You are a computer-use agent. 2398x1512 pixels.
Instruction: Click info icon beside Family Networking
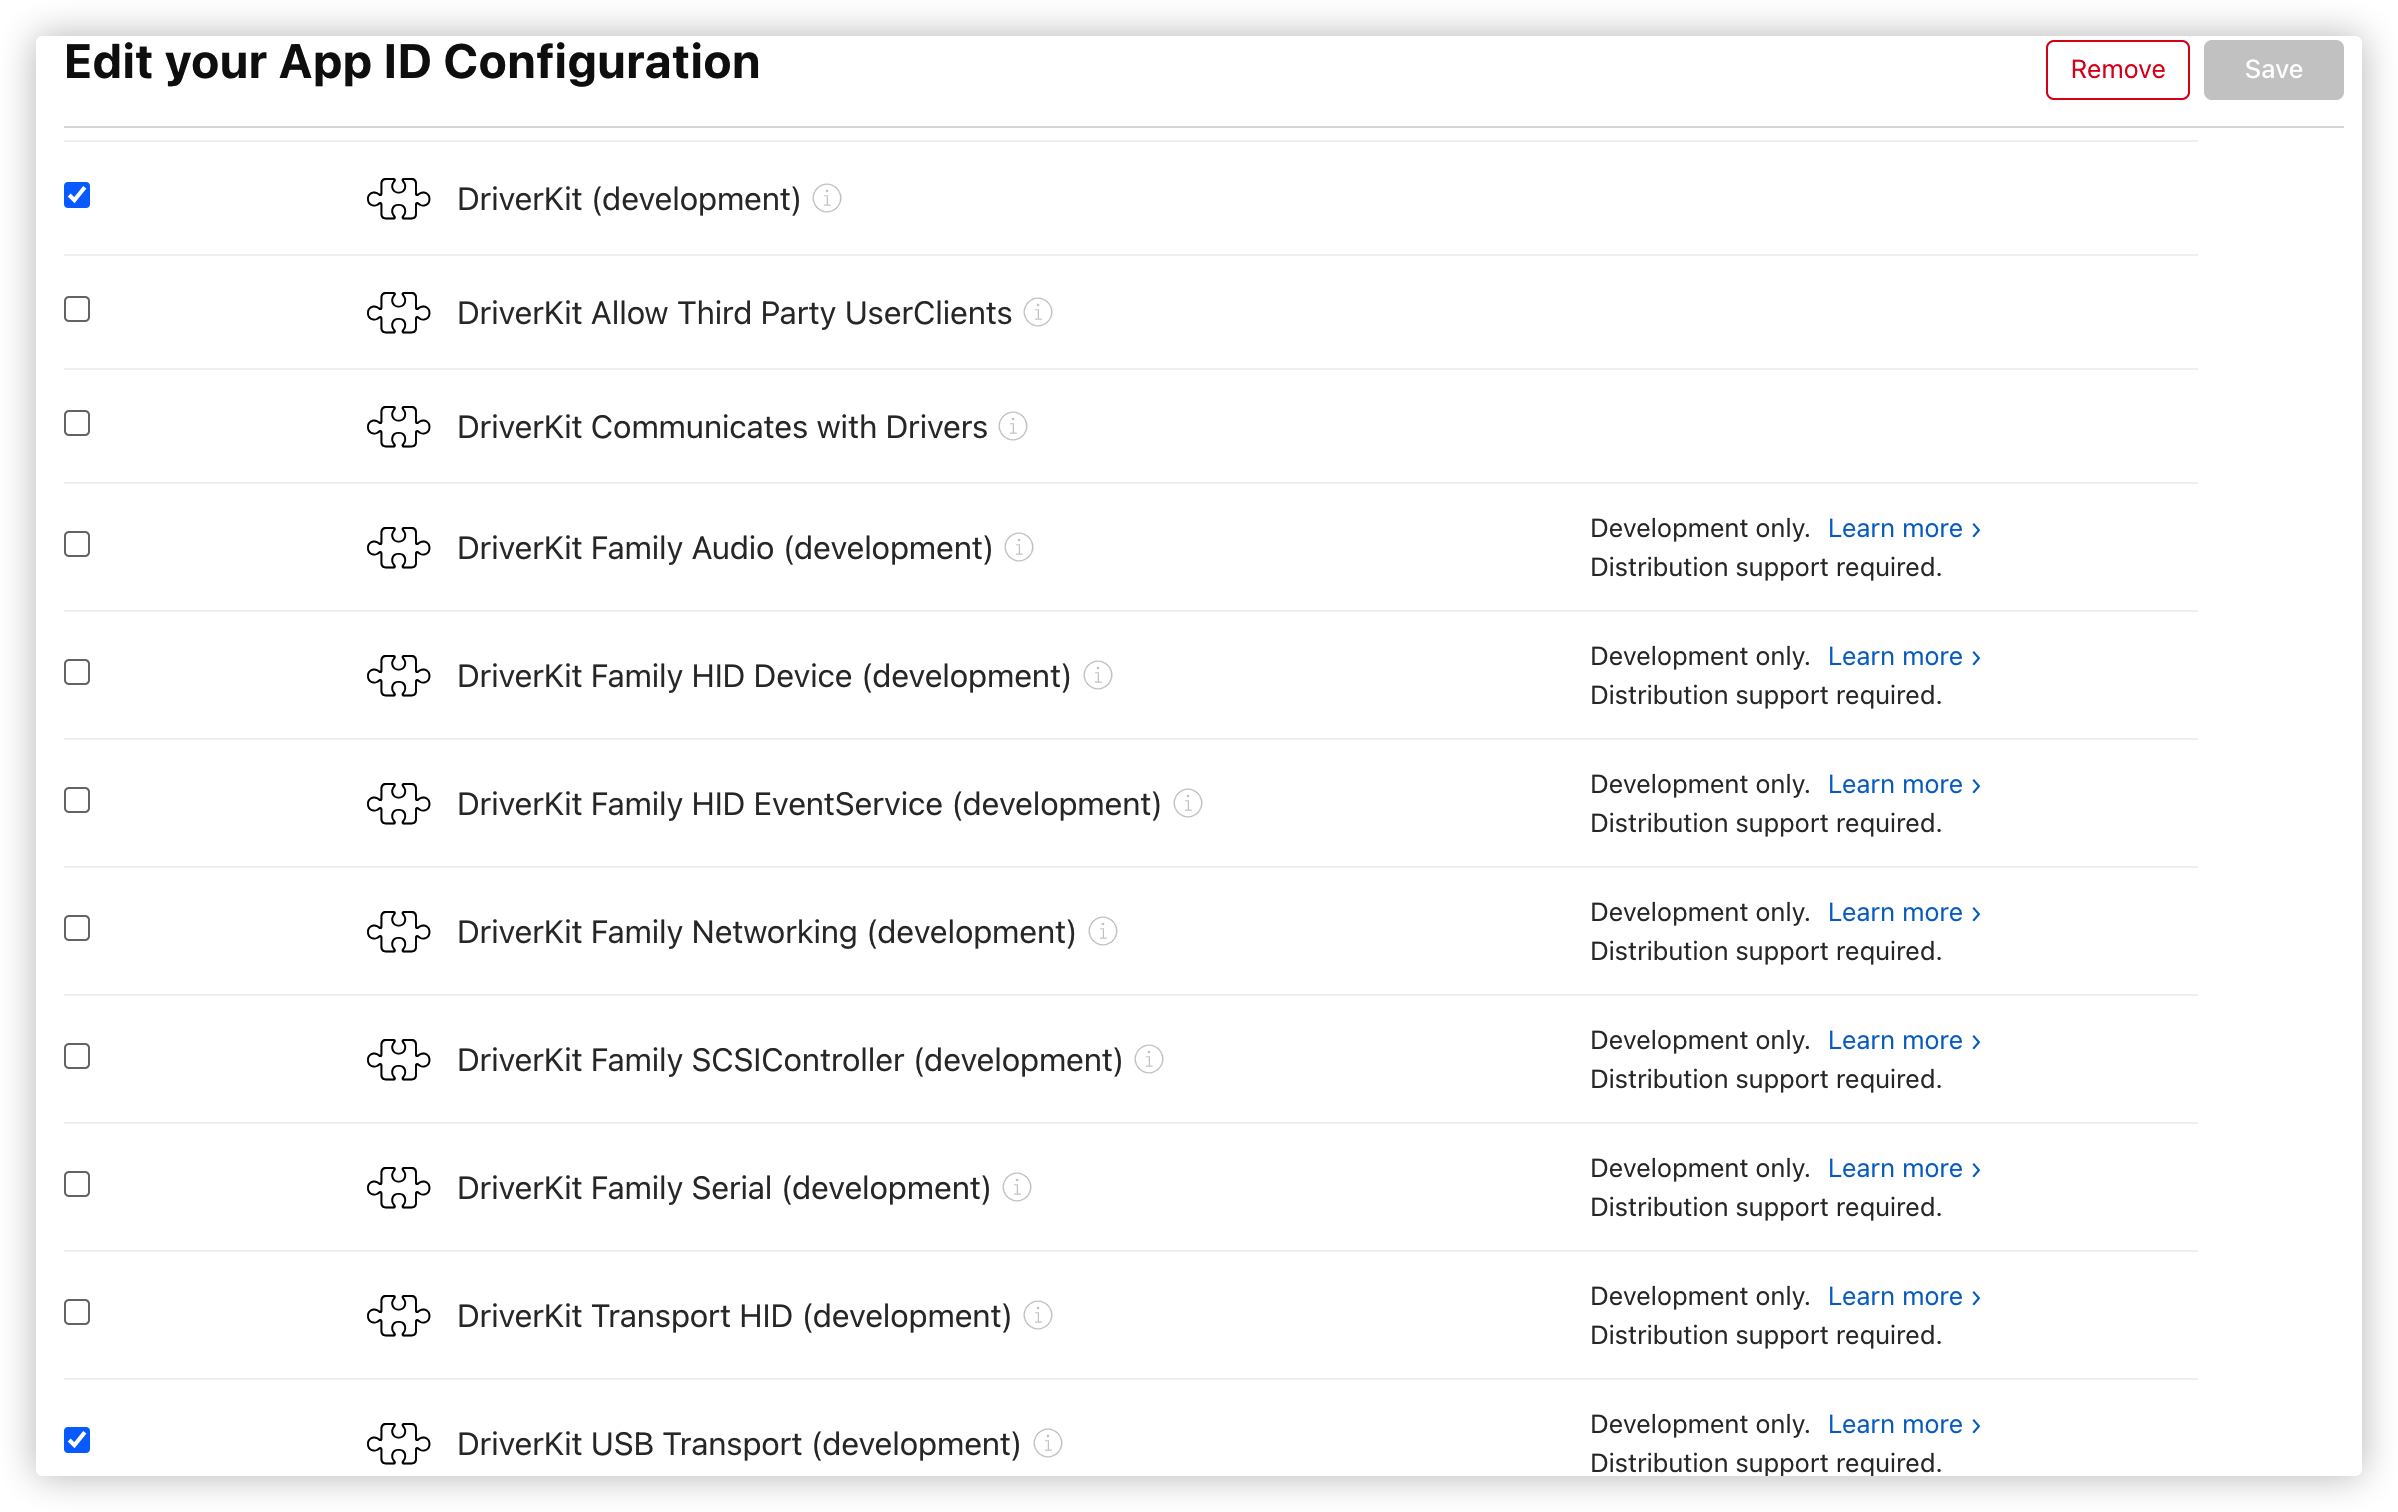[1103, 931]
